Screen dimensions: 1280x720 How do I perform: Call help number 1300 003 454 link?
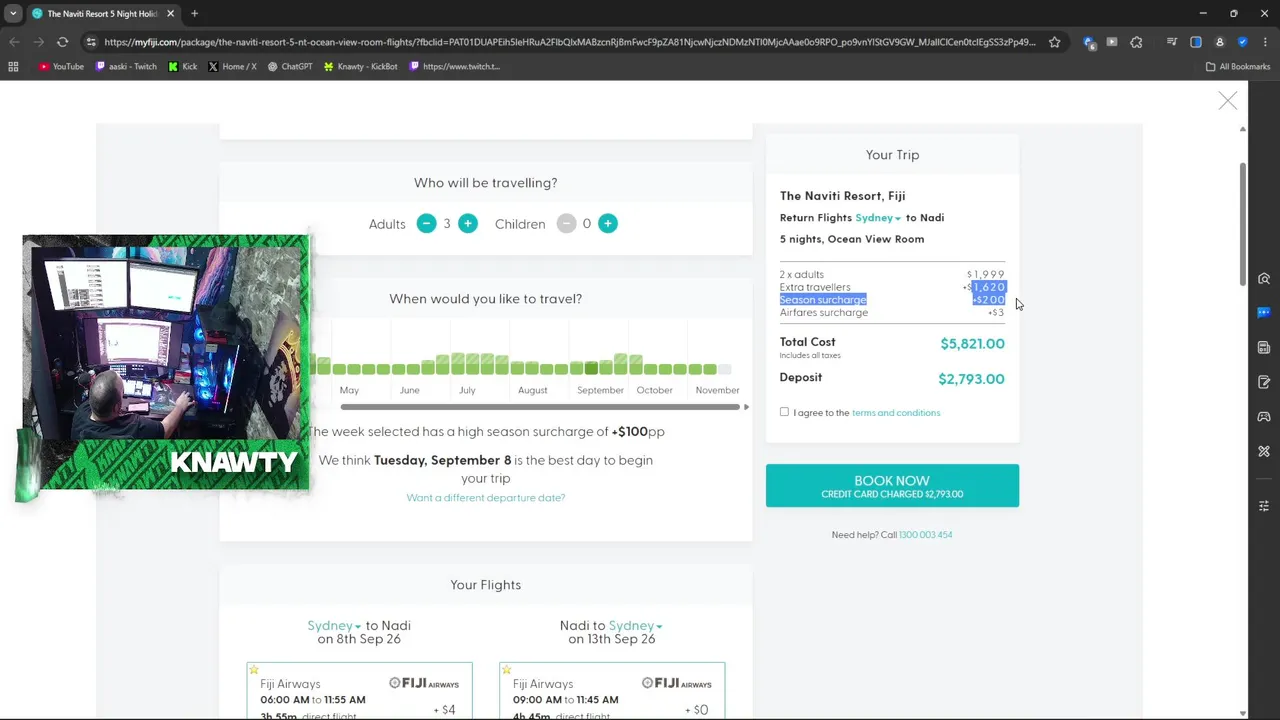pos(925,535)
